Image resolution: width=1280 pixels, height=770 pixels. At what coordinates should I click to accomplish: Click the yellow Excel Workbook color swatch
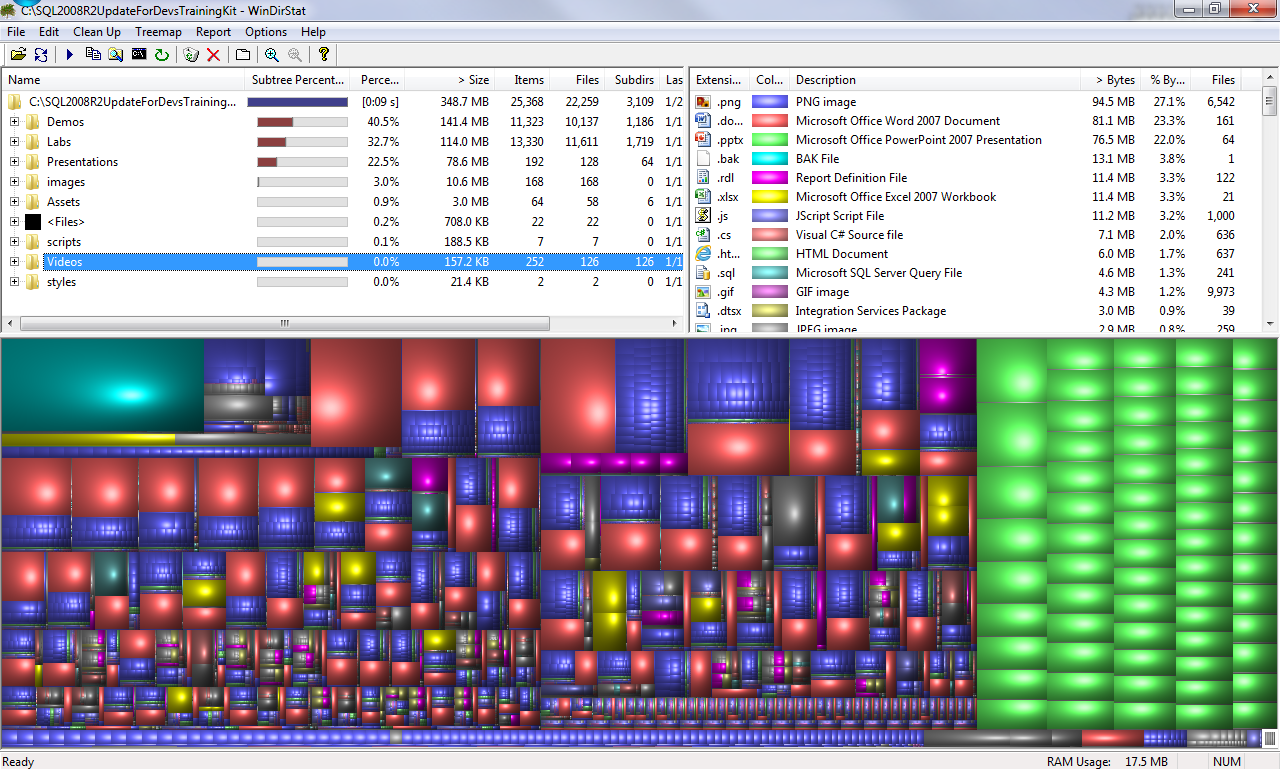click(770, 197)
